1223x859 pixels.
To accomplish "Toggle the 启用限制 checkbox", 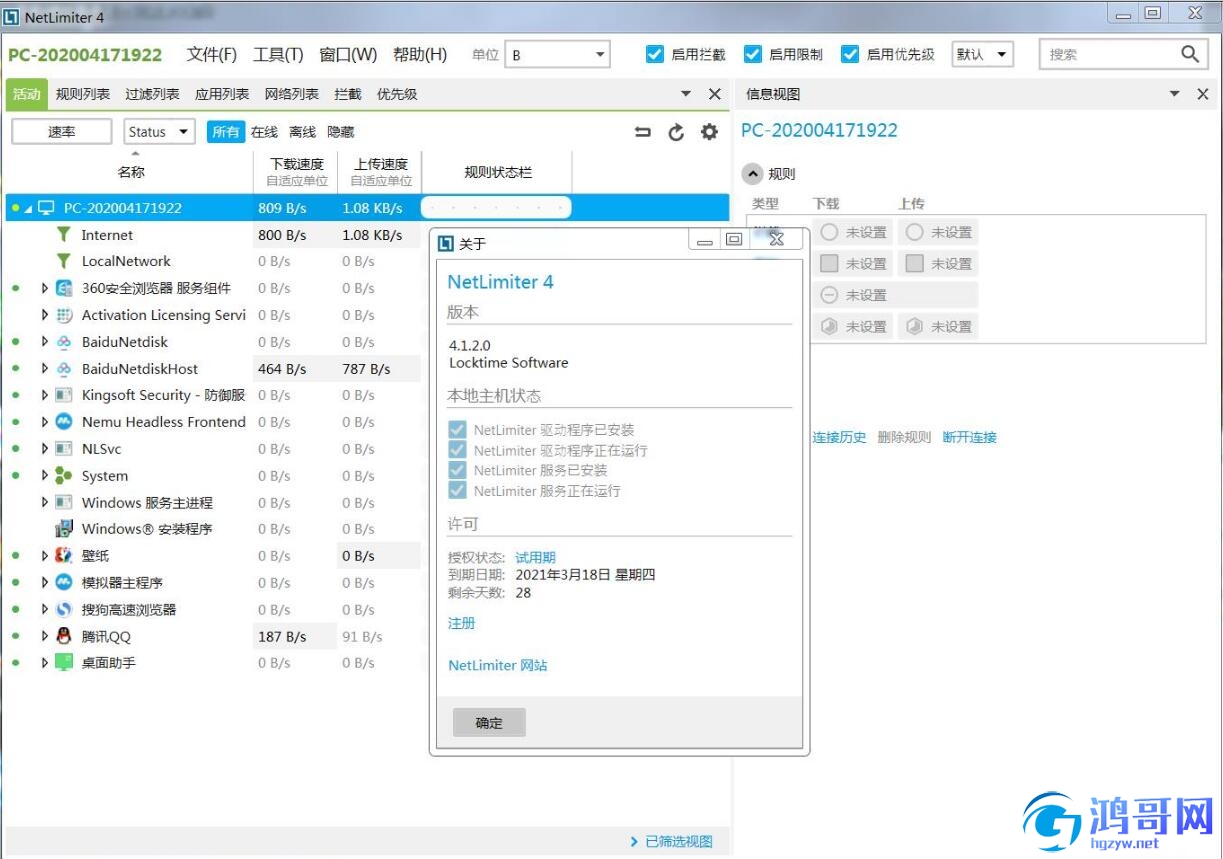I will click(753, 54).
